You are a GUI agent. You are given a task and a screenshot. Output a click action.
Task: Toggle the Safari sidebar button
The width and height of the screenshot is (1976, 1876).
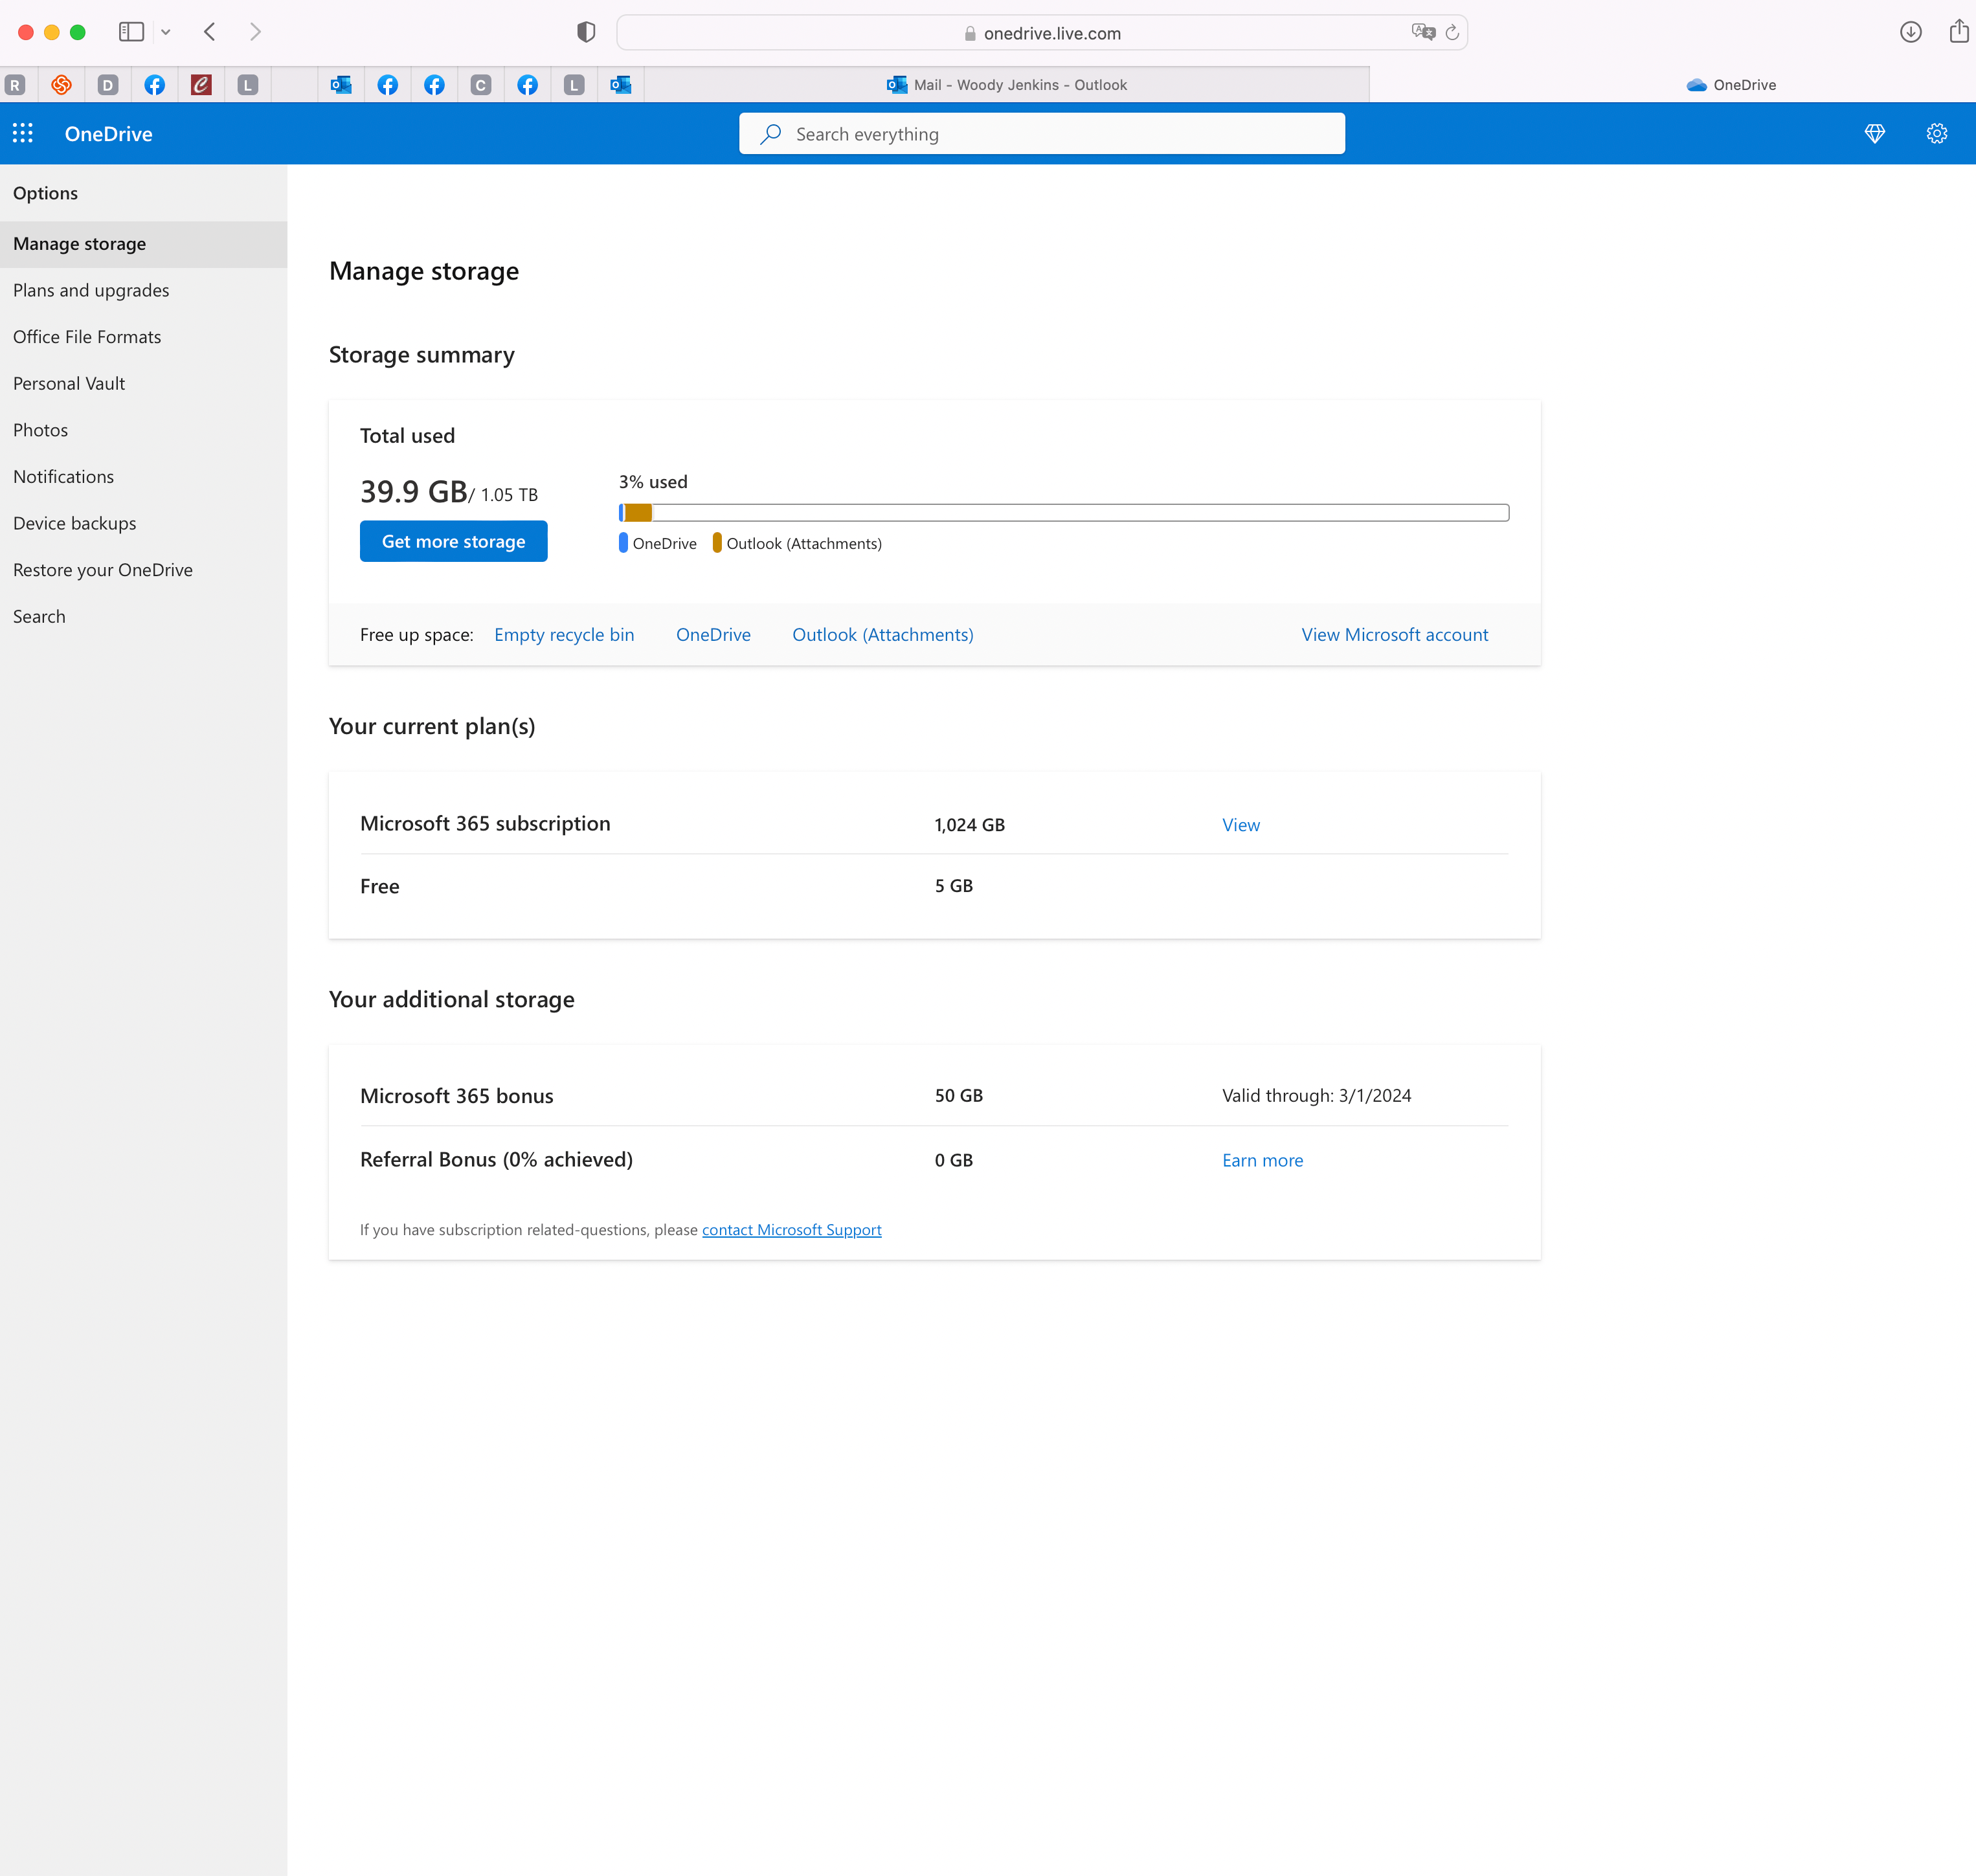click(x=132, y=32)
